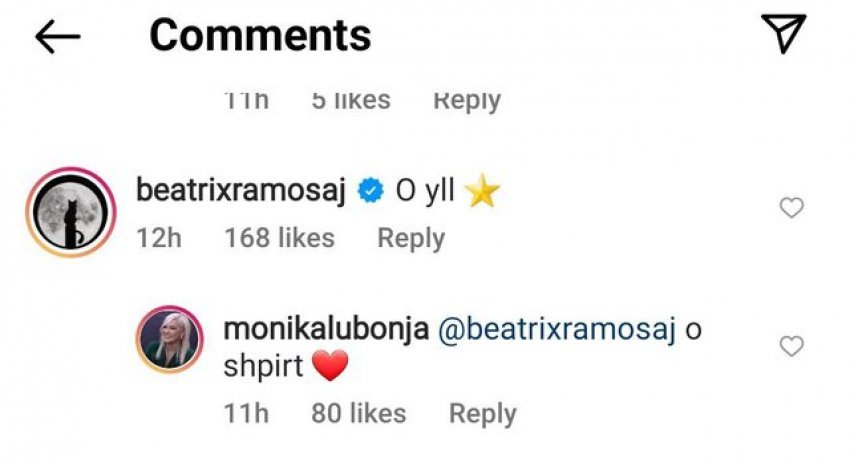850x462 pixels.
Task: Click the Comments page title
Action: pos(260,36)
